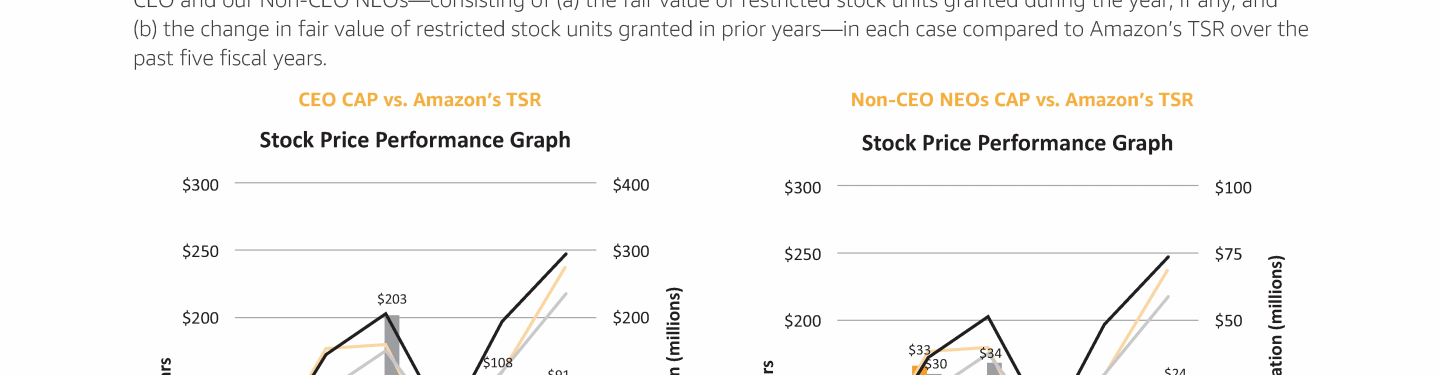
Task: Click the $400 right-axis label of the CEO chart
Action: (x=631, y=185)
